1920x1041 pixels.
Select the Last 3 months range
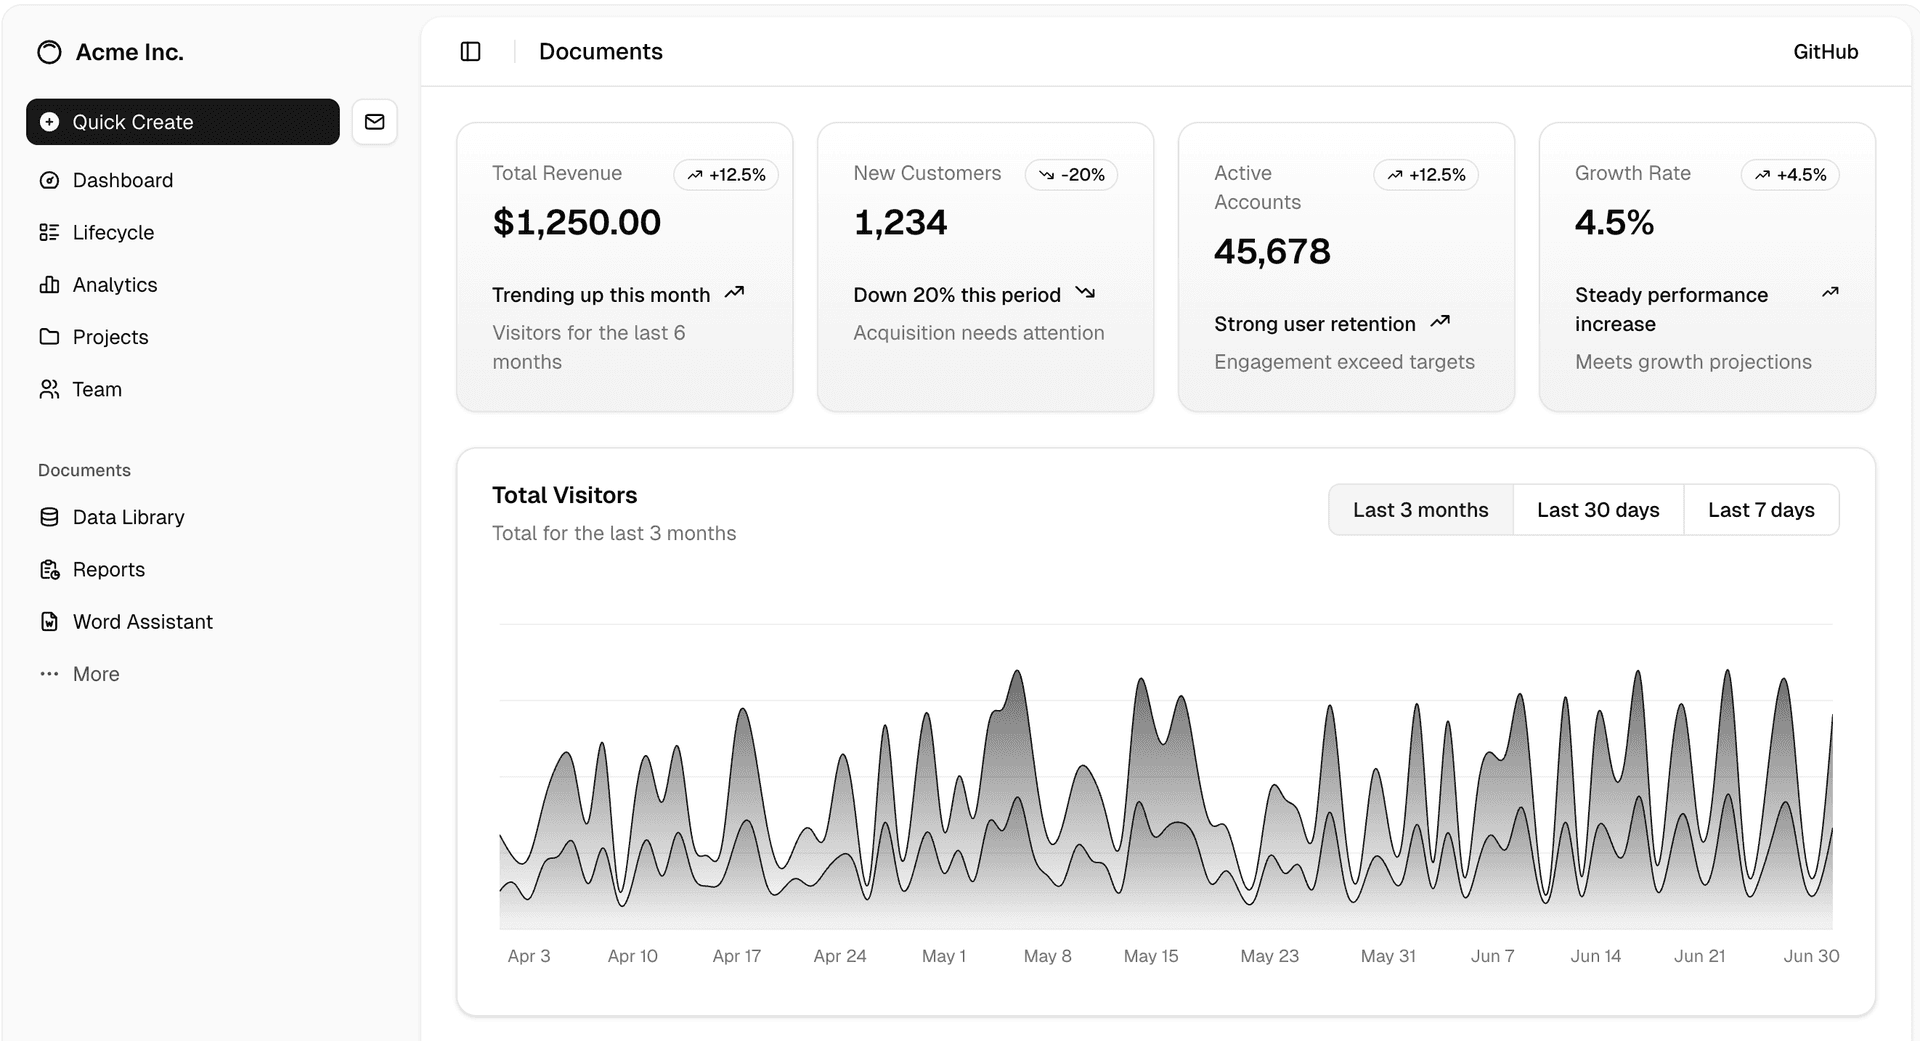(1420, 510)
